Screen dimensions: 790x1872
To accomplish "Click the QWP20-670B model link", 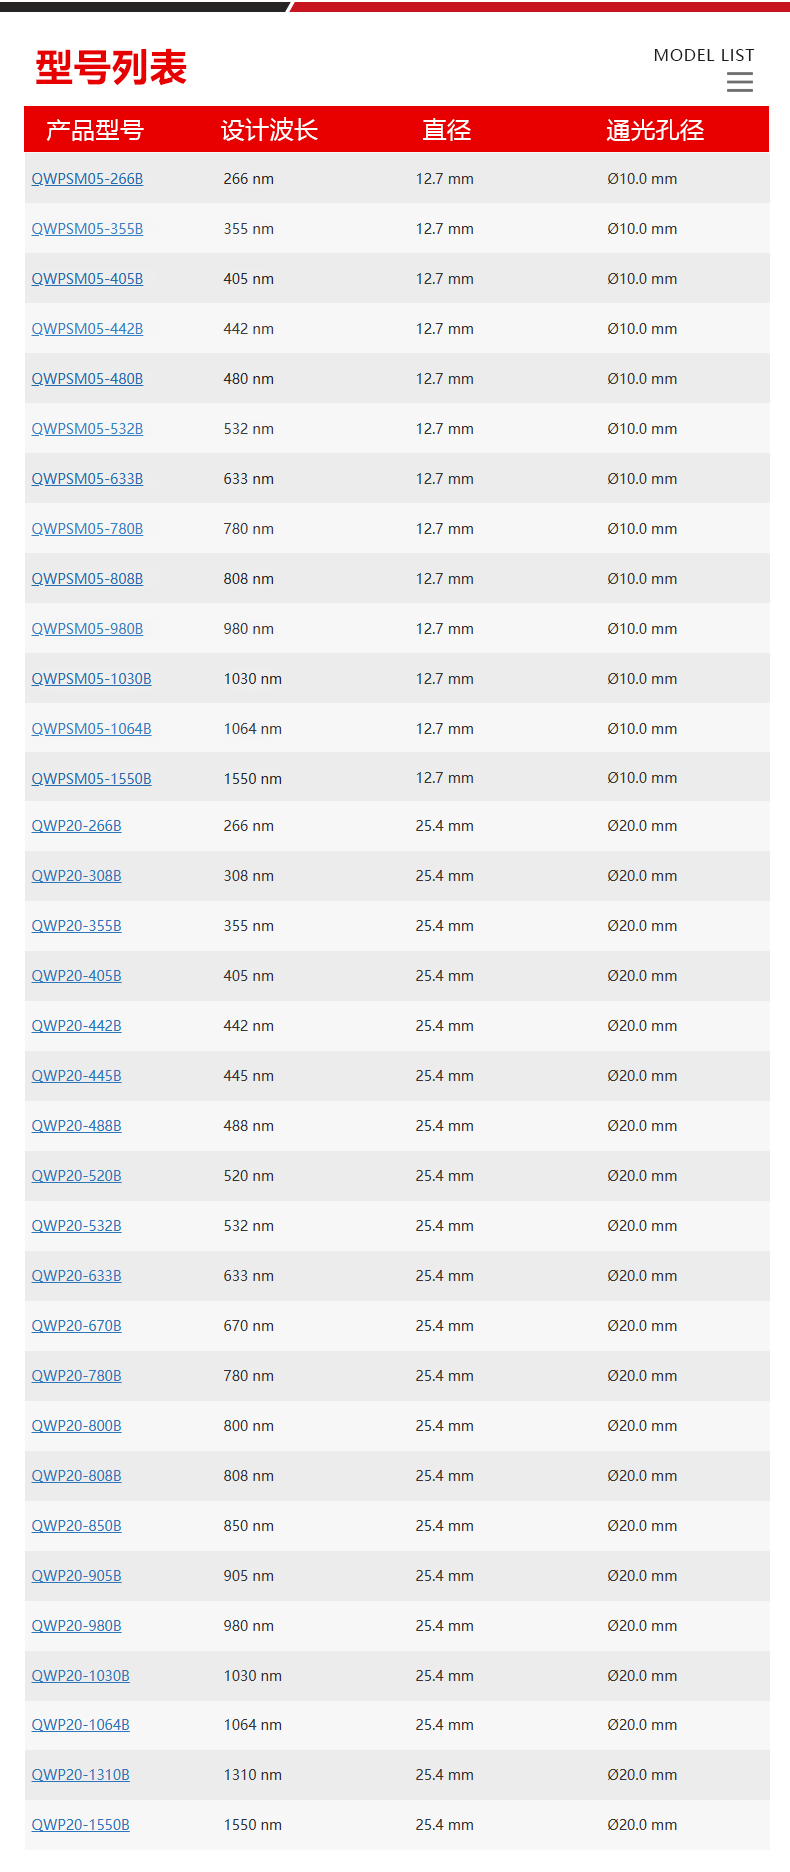I will (76, 1326).
